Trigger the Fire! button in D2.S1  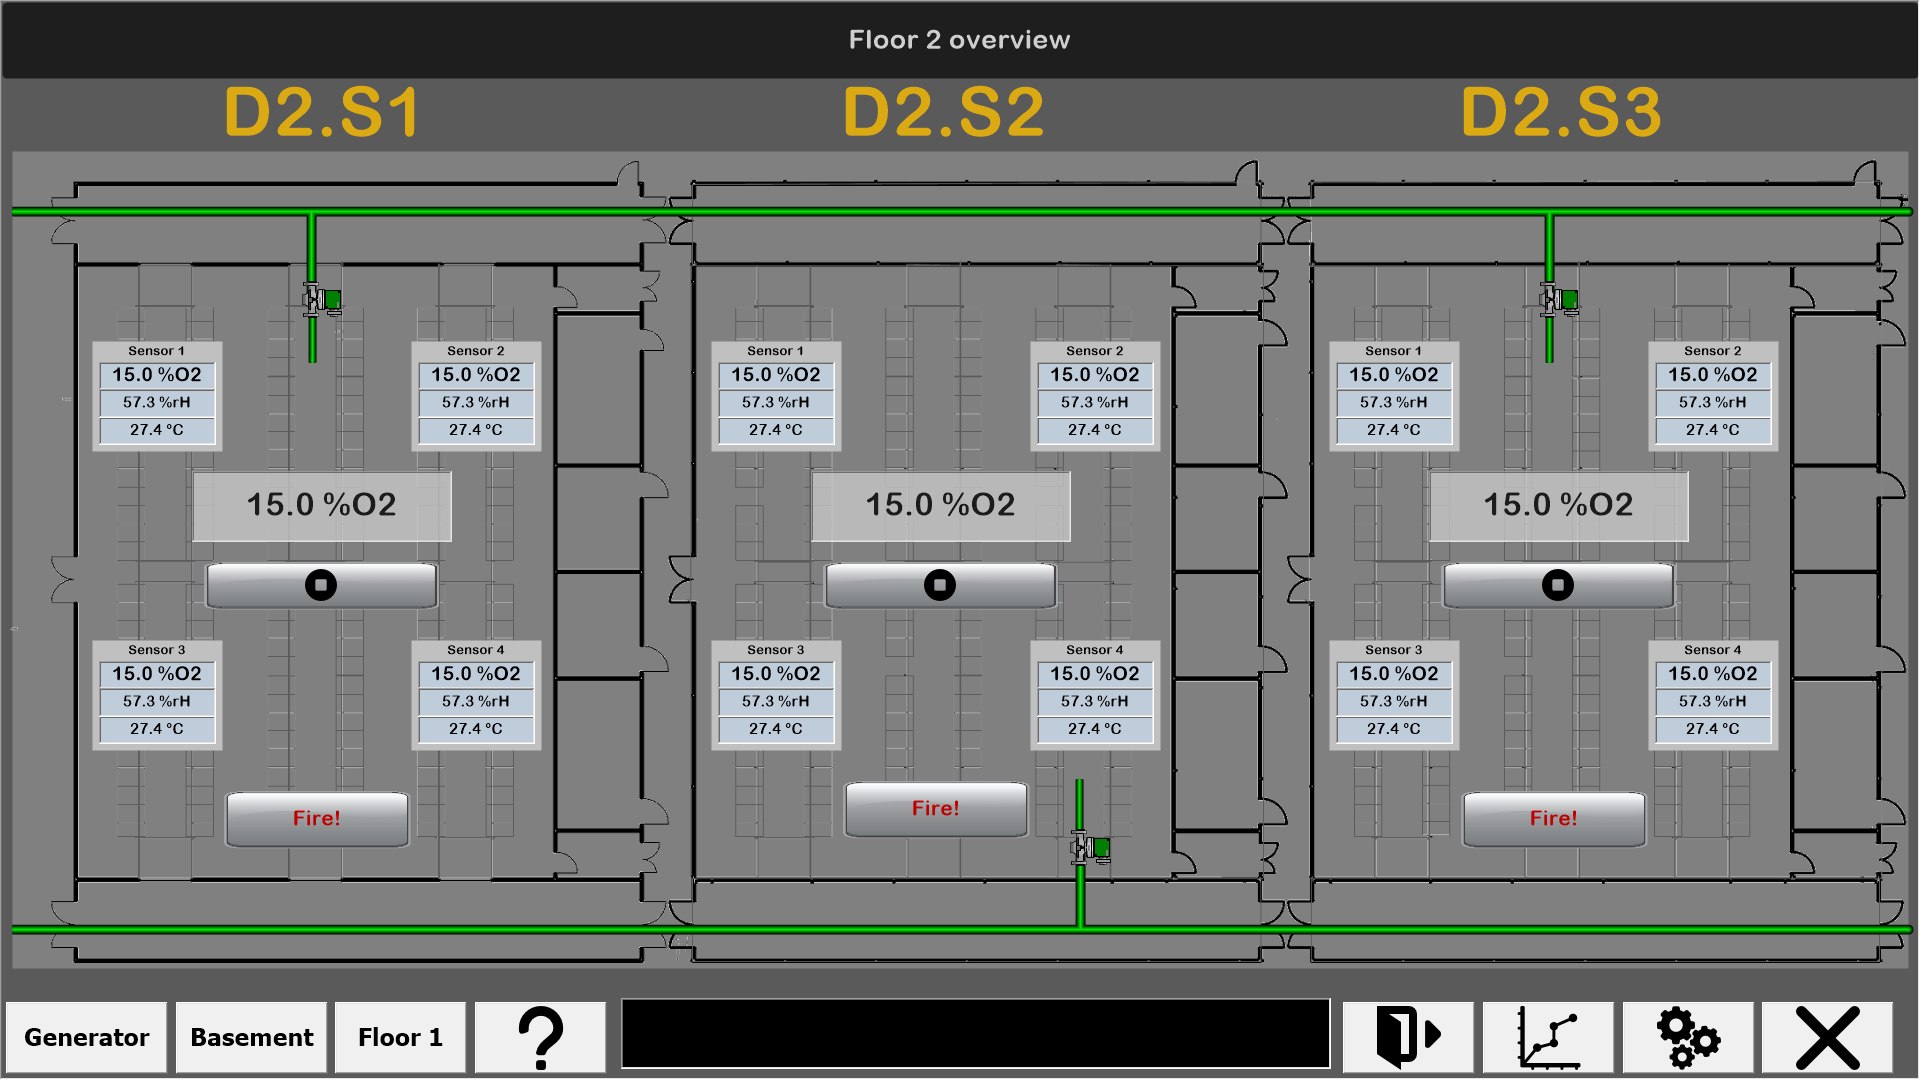[317, 819]
